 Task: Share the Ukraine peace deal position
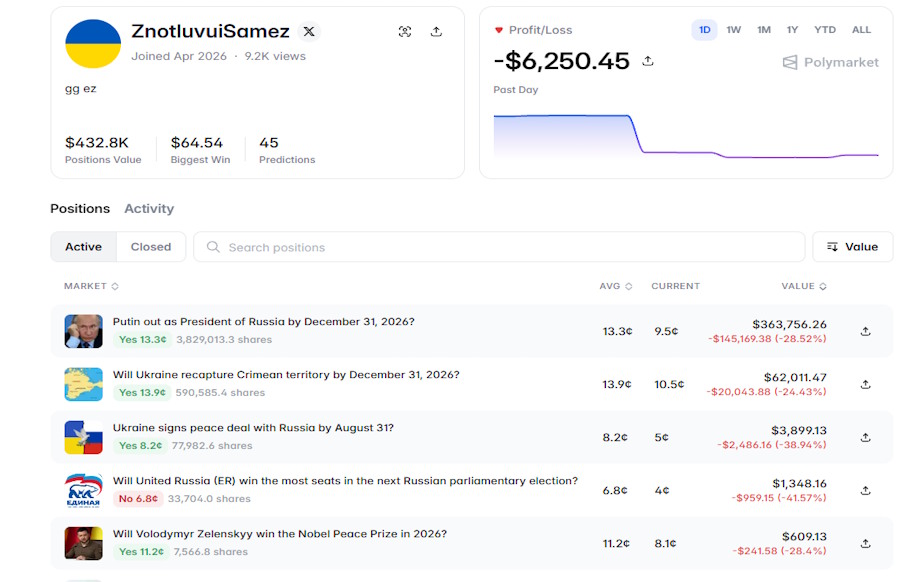click(x=866, y=438)
